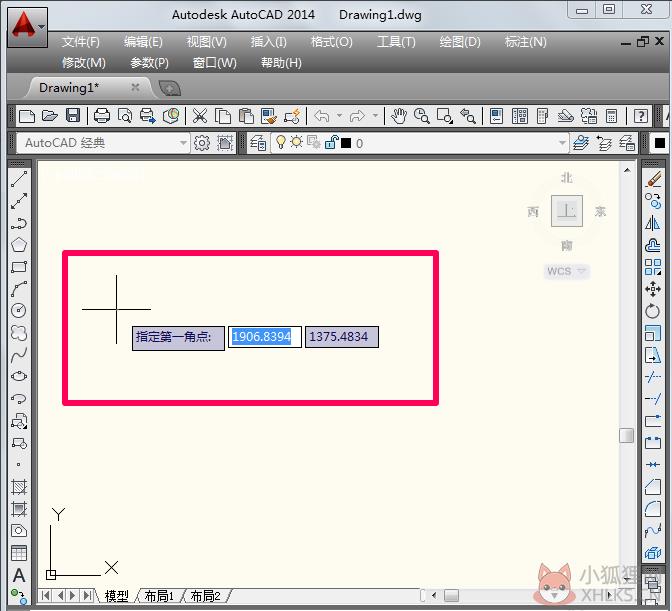
Task: Click the New drawing icon
Action: pos(27,116)
